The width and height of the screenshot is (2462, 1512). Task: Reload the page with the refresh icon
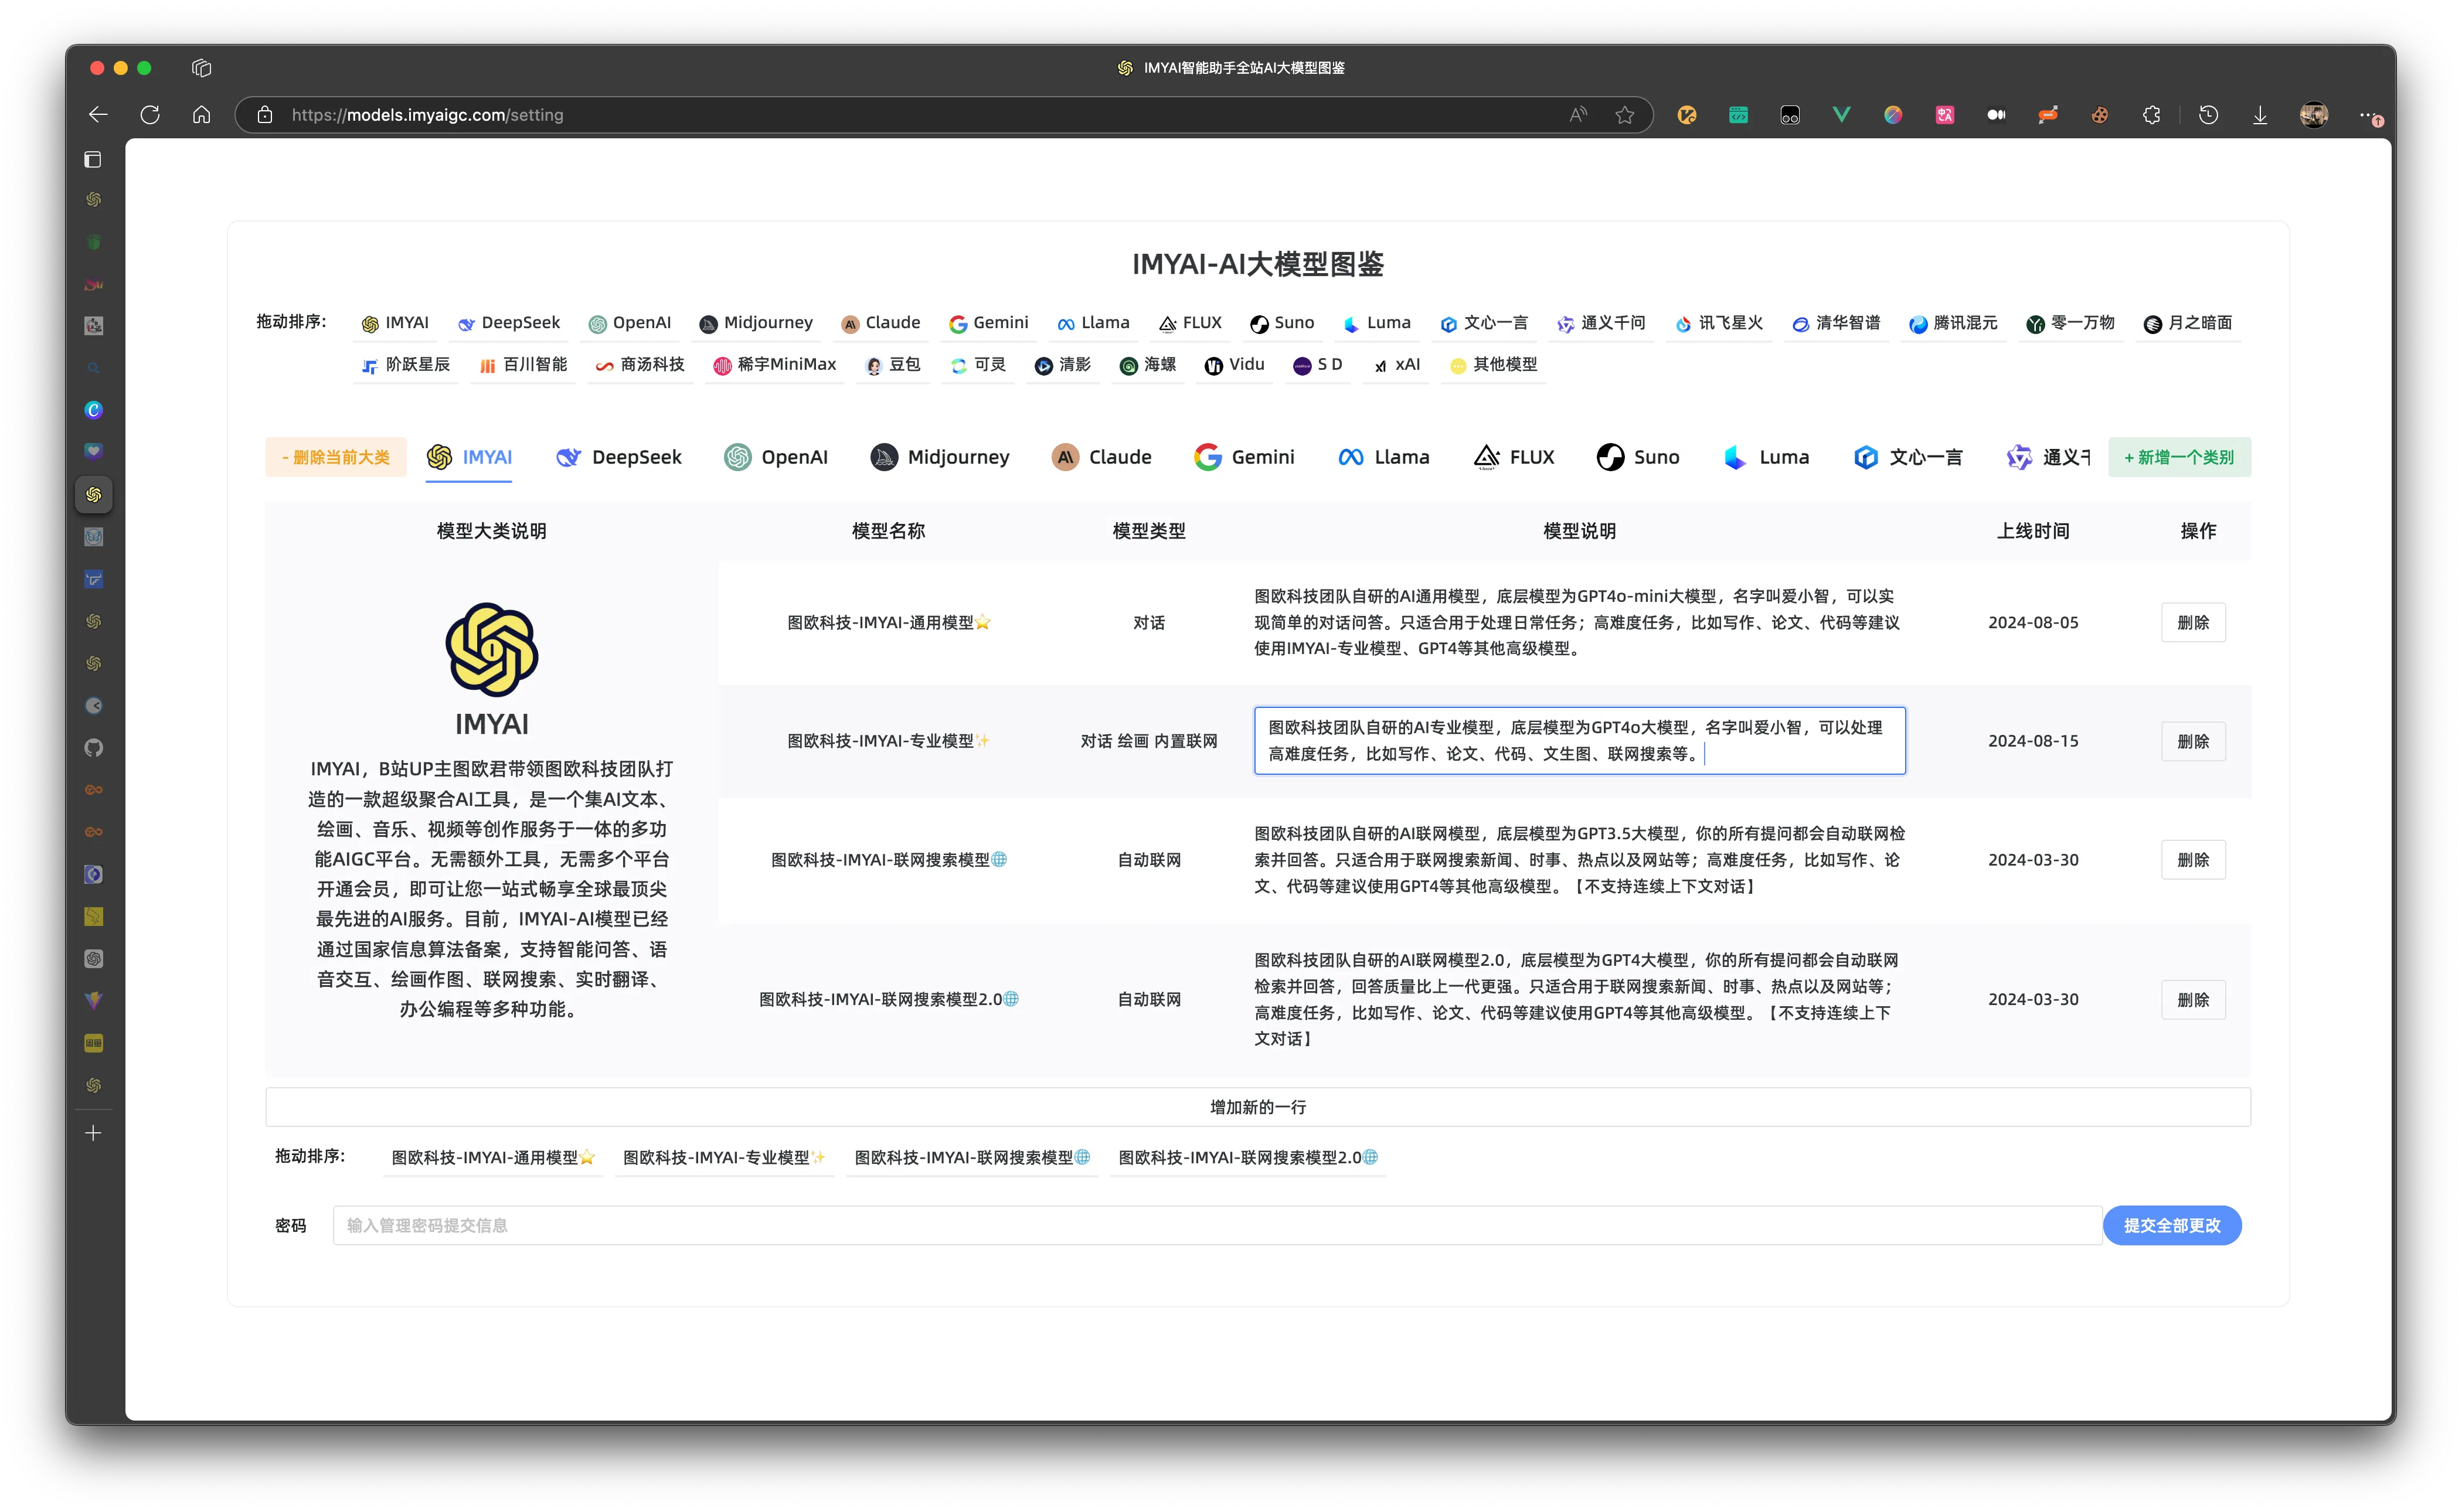click(x=150, y=115)
